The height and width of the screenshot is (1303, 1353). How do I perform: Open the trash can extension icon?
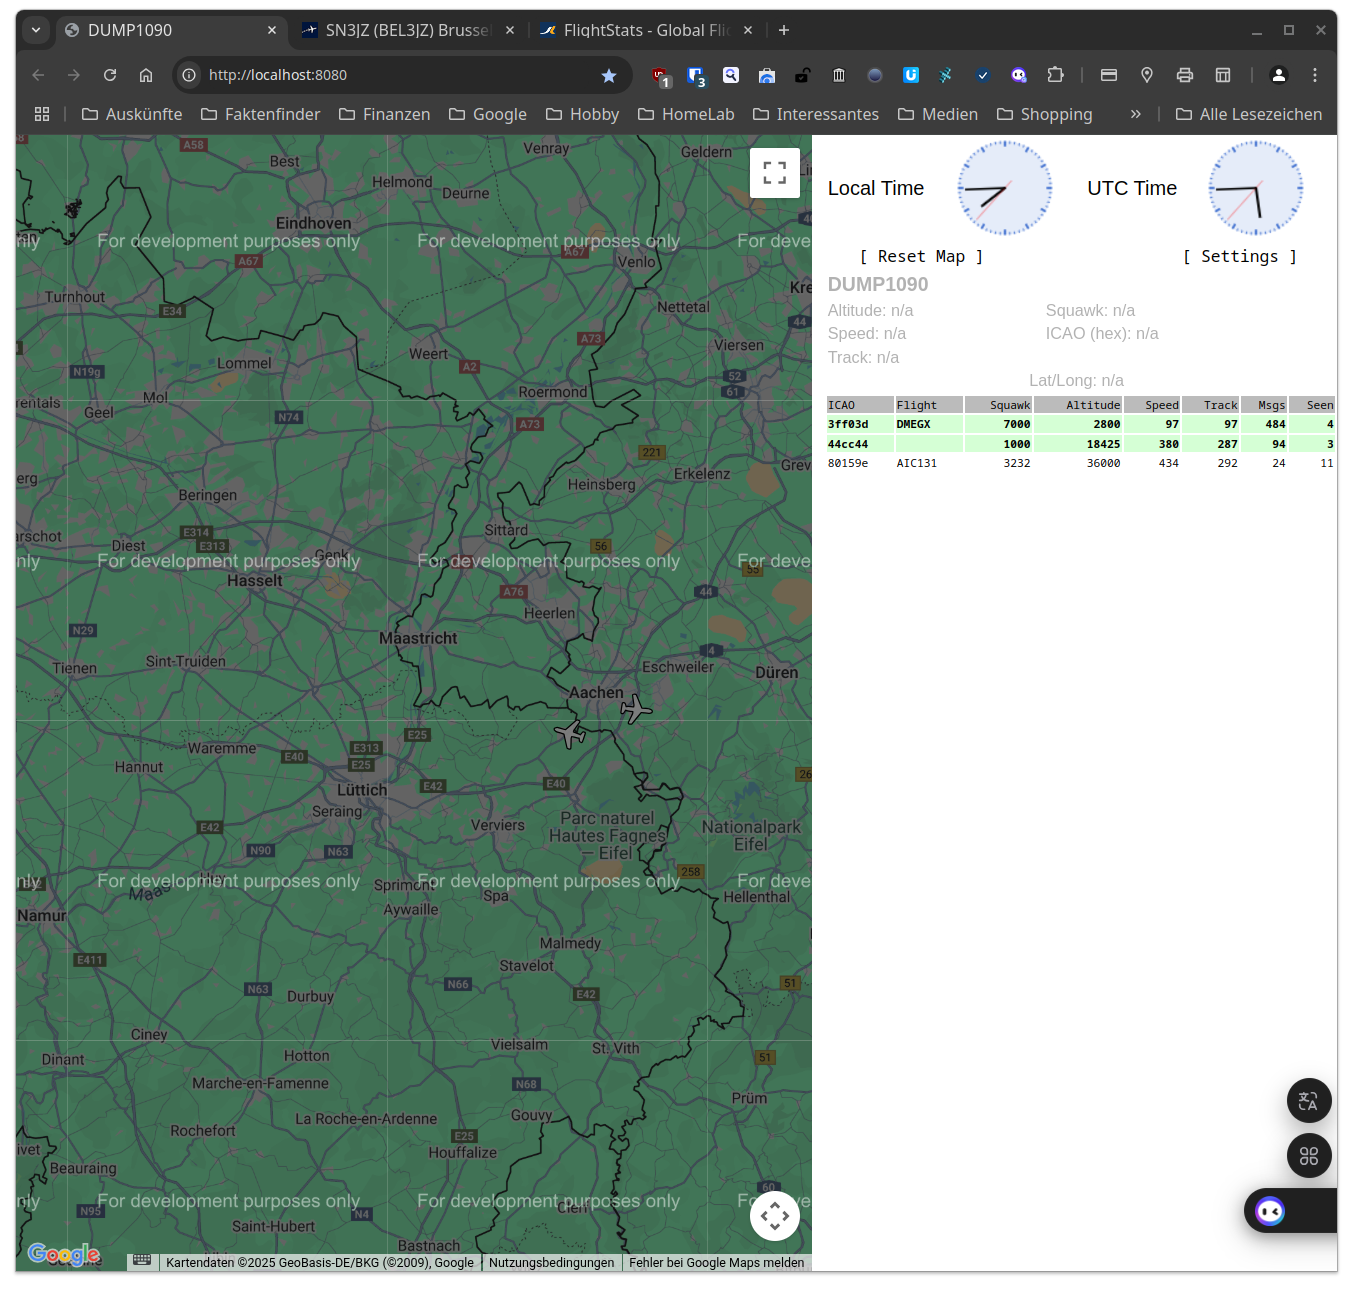[x=839, y=75]
